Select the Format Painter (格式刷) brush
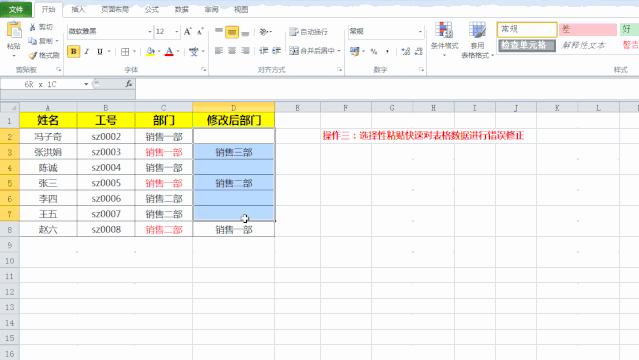 [33, 55]
